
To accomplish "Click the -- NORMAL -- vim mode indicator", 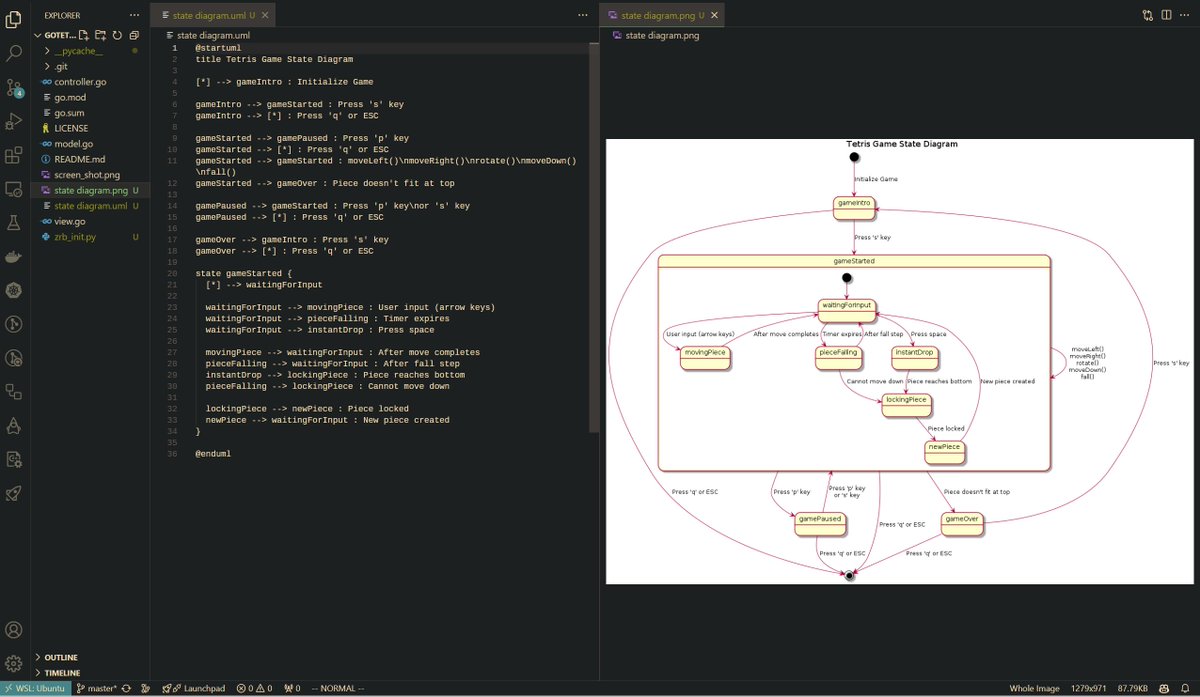I will click(338, 688).
